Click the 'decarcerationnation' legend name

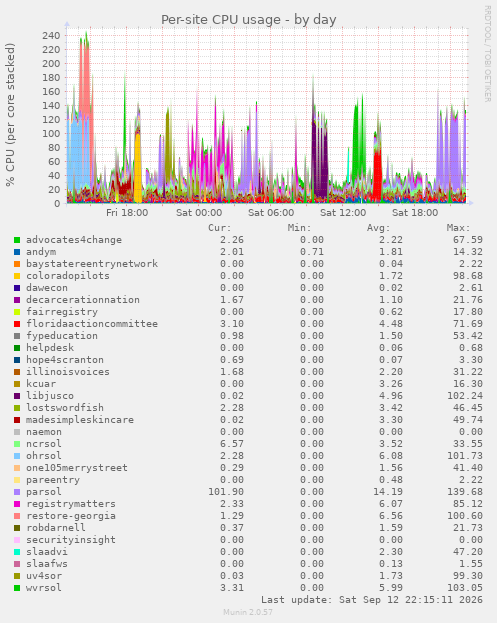point(83,300)
